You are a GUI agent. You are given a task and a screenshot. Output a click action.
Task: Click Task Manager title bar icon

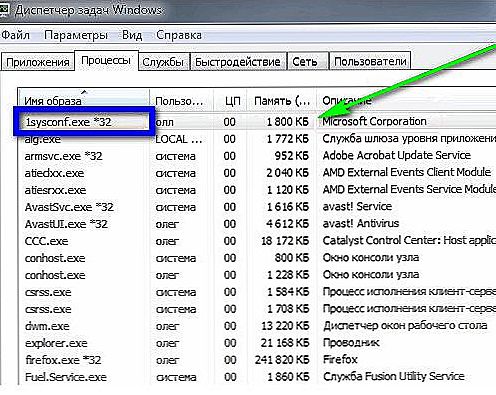tap(4, 10)
